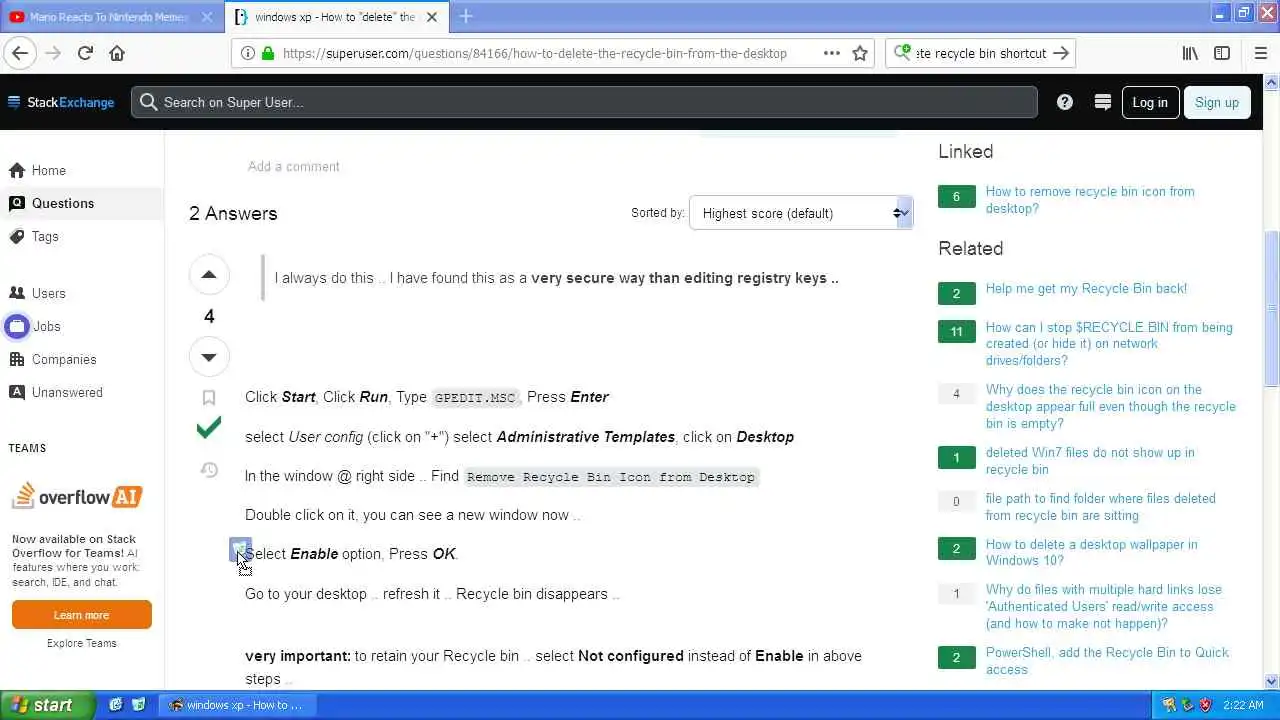
Task: Click the padlock site security icon
Action: click(x=267, y=53)
